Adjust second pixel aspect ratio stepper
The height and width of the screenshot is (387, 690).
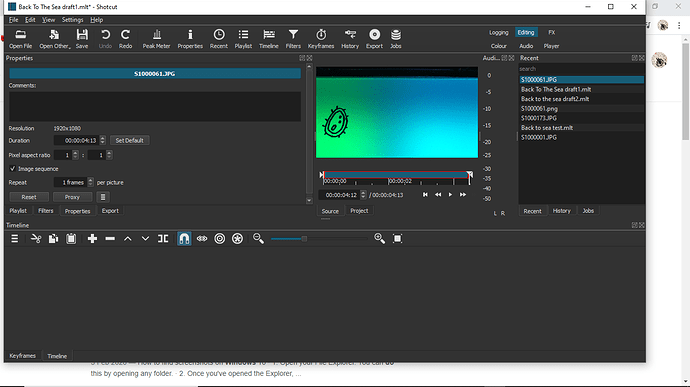(x=109, y=155)
